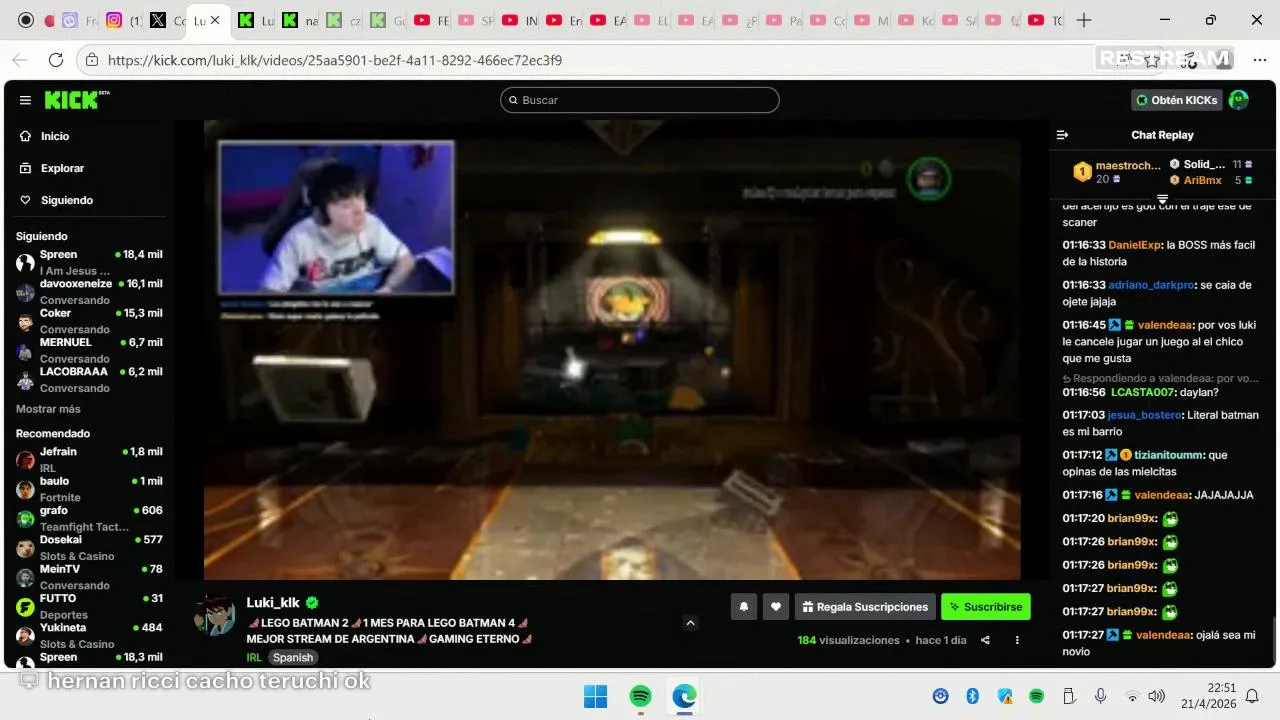Click valendeaa username at 01:16:45

tap(1164, 325)
